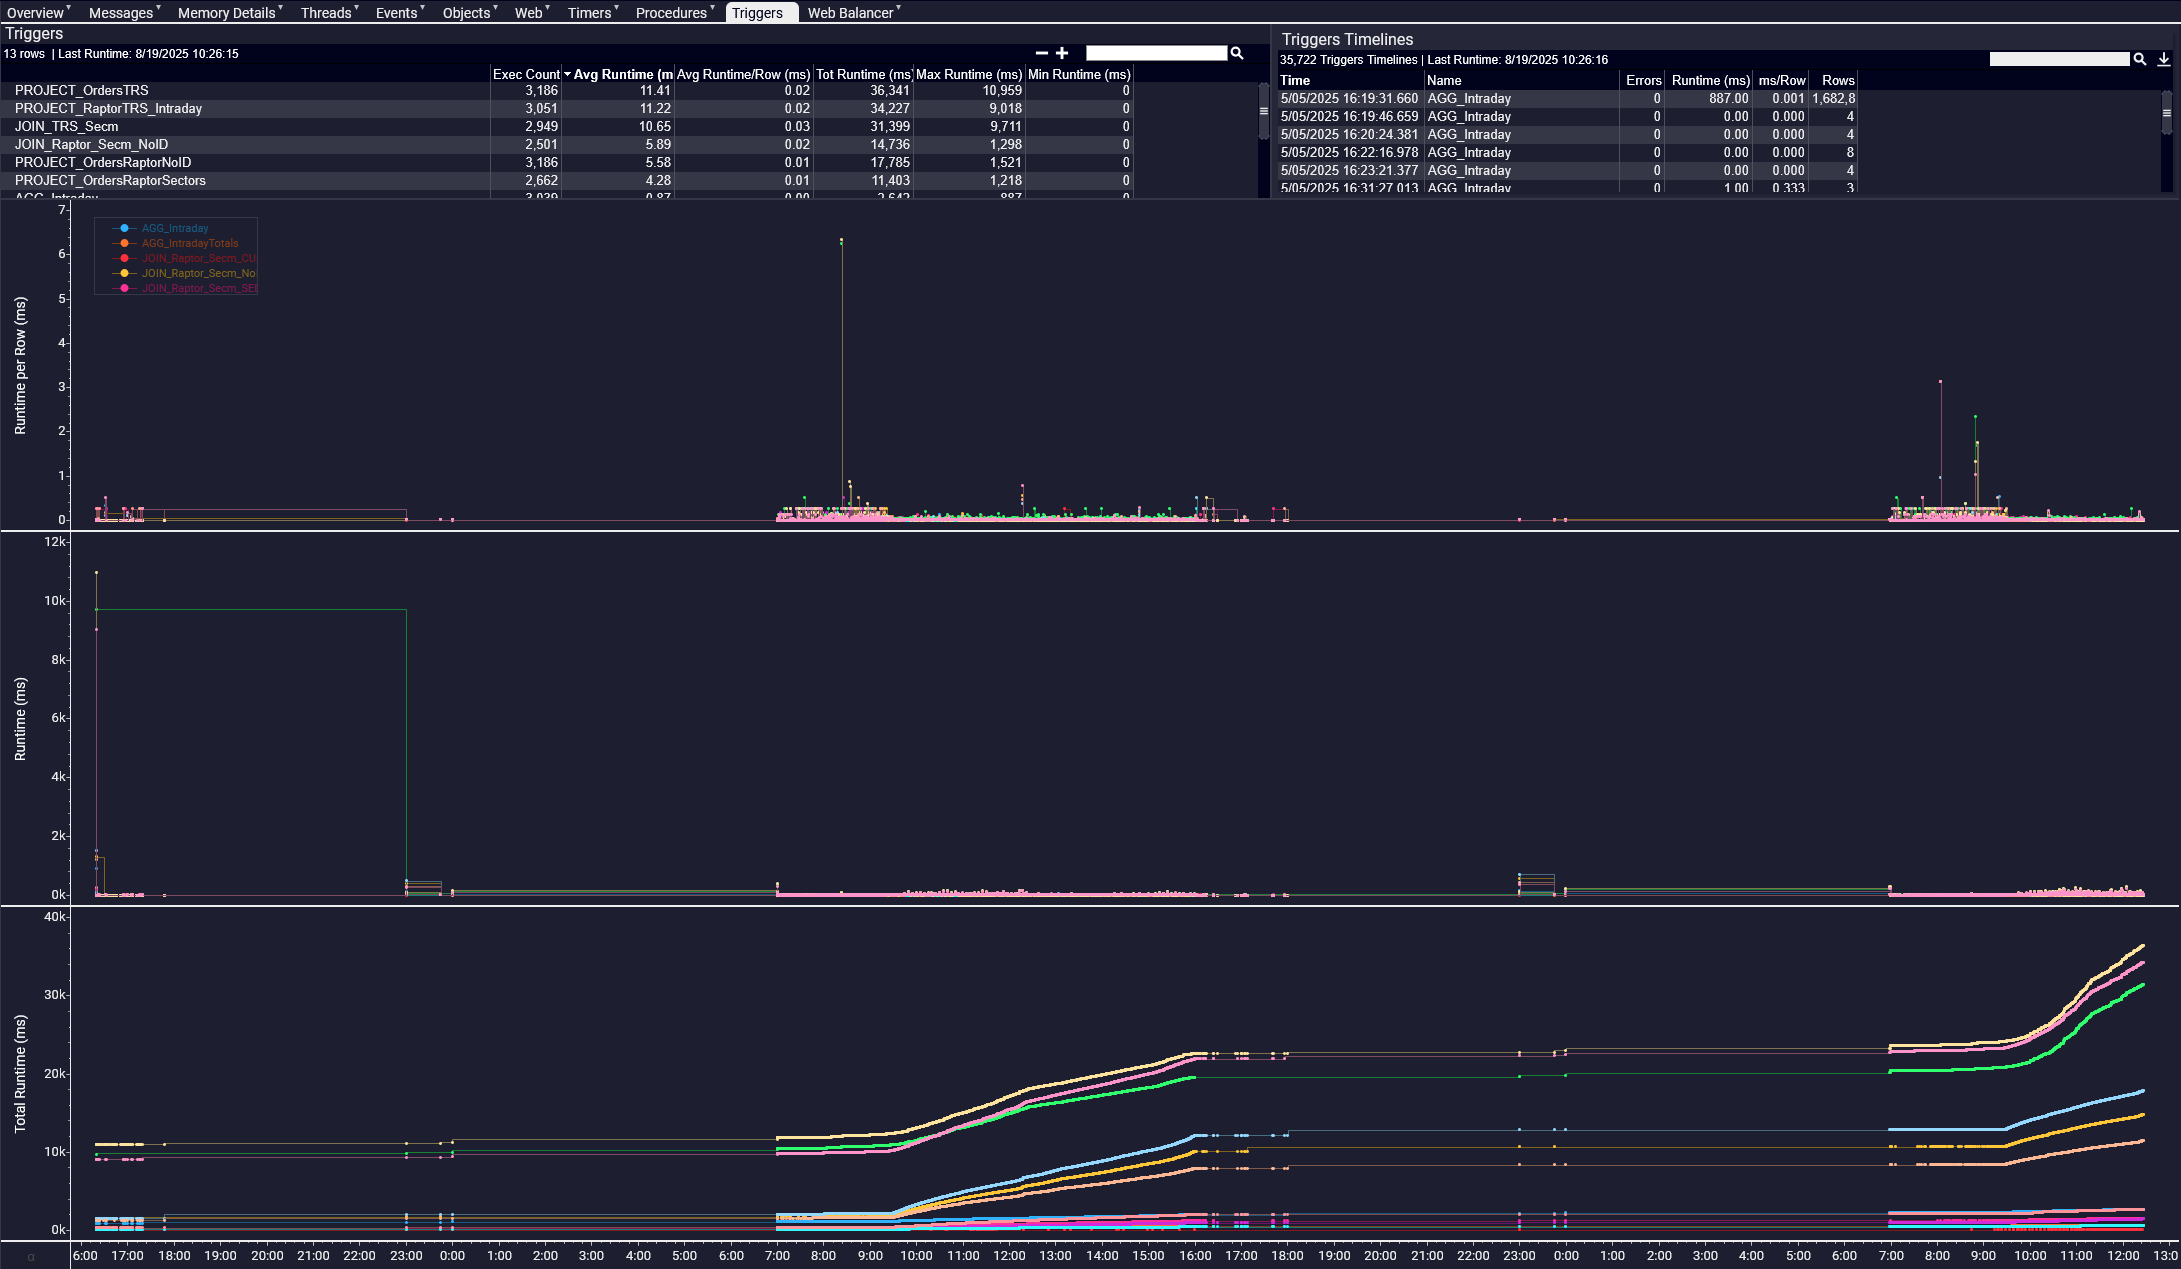Click the Triggers table search input field
The image size is (2181, 1269).
[x=1156, y=53]
